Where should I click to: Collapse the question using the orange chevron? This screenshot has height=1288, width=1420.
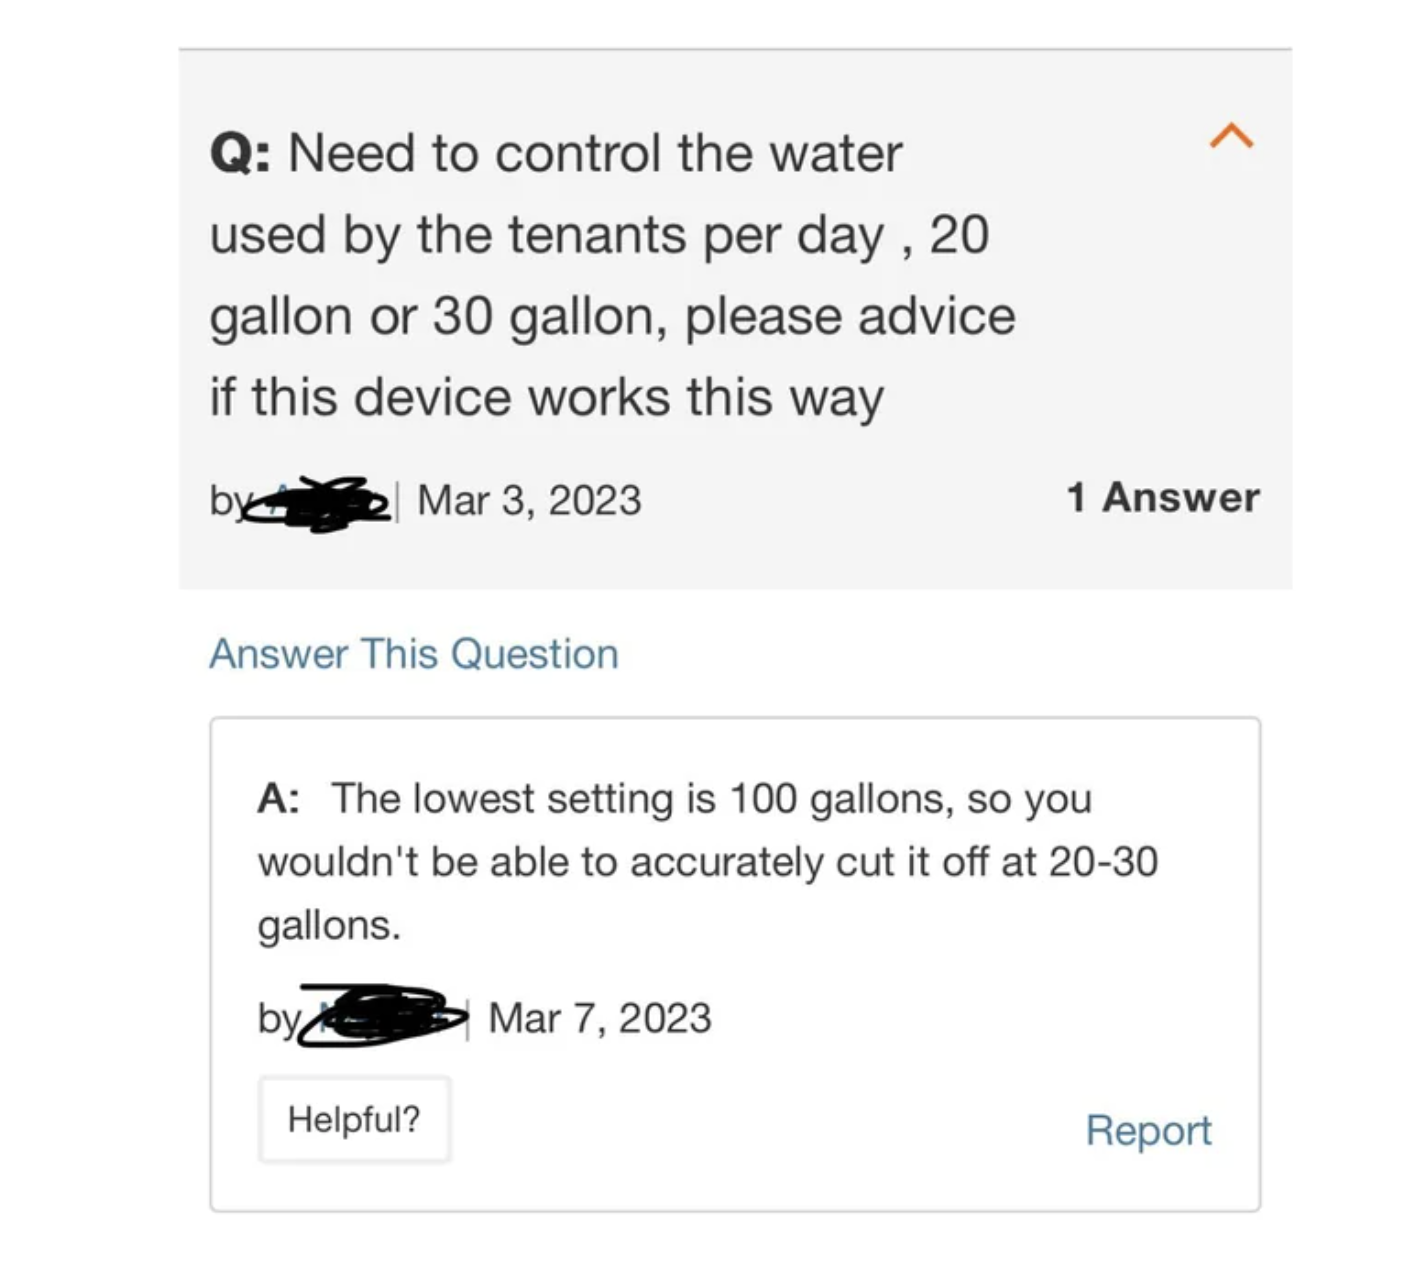[1233, 137]
